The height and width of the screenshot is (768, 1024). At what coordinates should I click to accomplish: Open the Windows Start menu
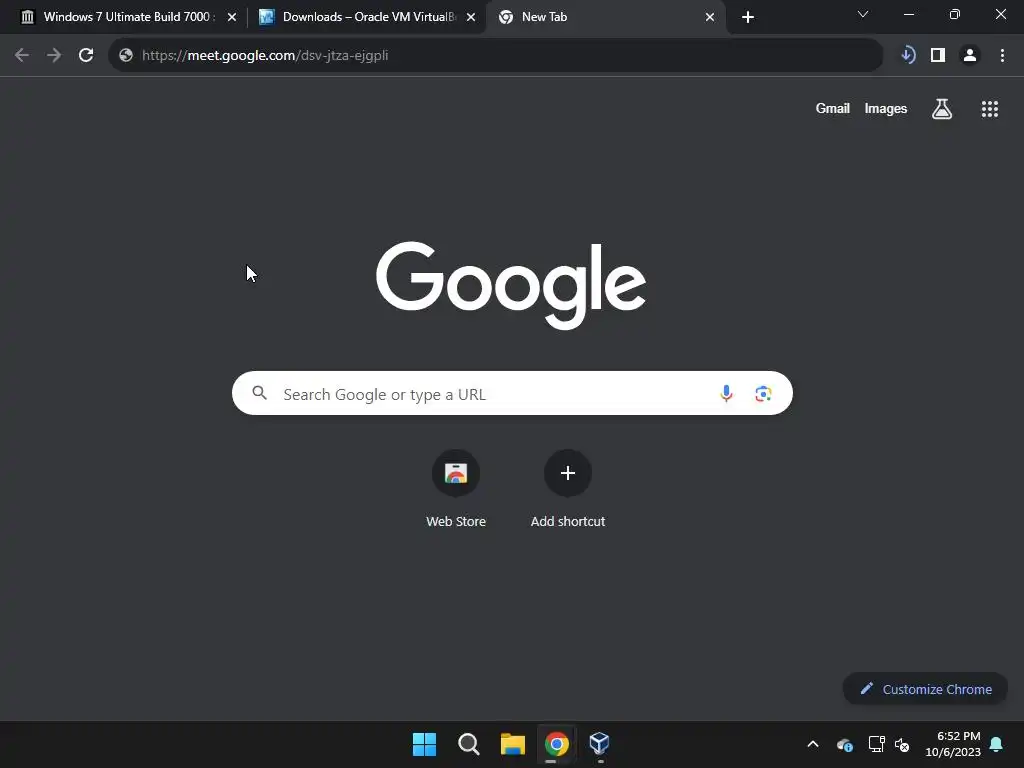424,744
